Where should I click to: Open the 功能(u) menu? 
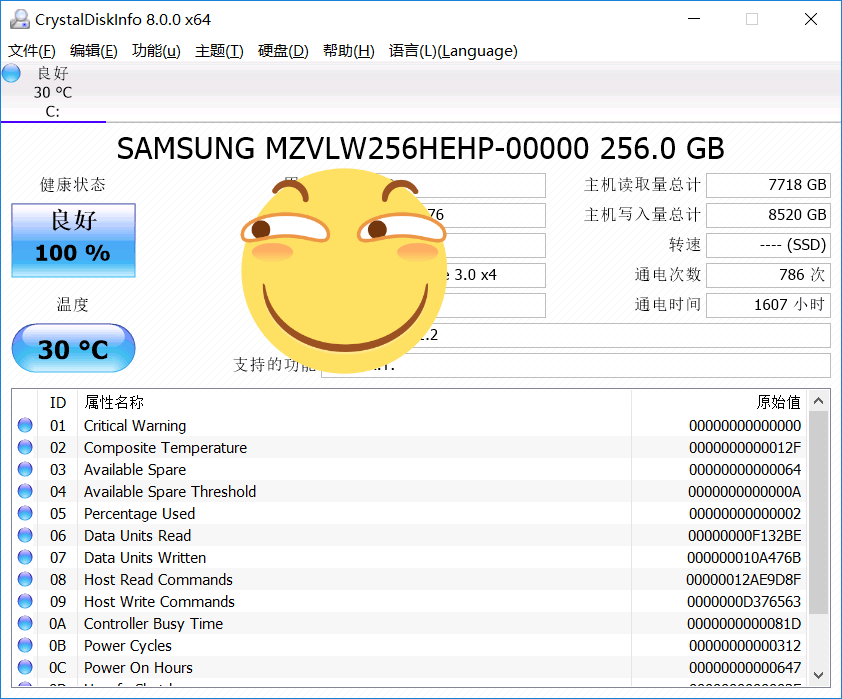point(156,51)
